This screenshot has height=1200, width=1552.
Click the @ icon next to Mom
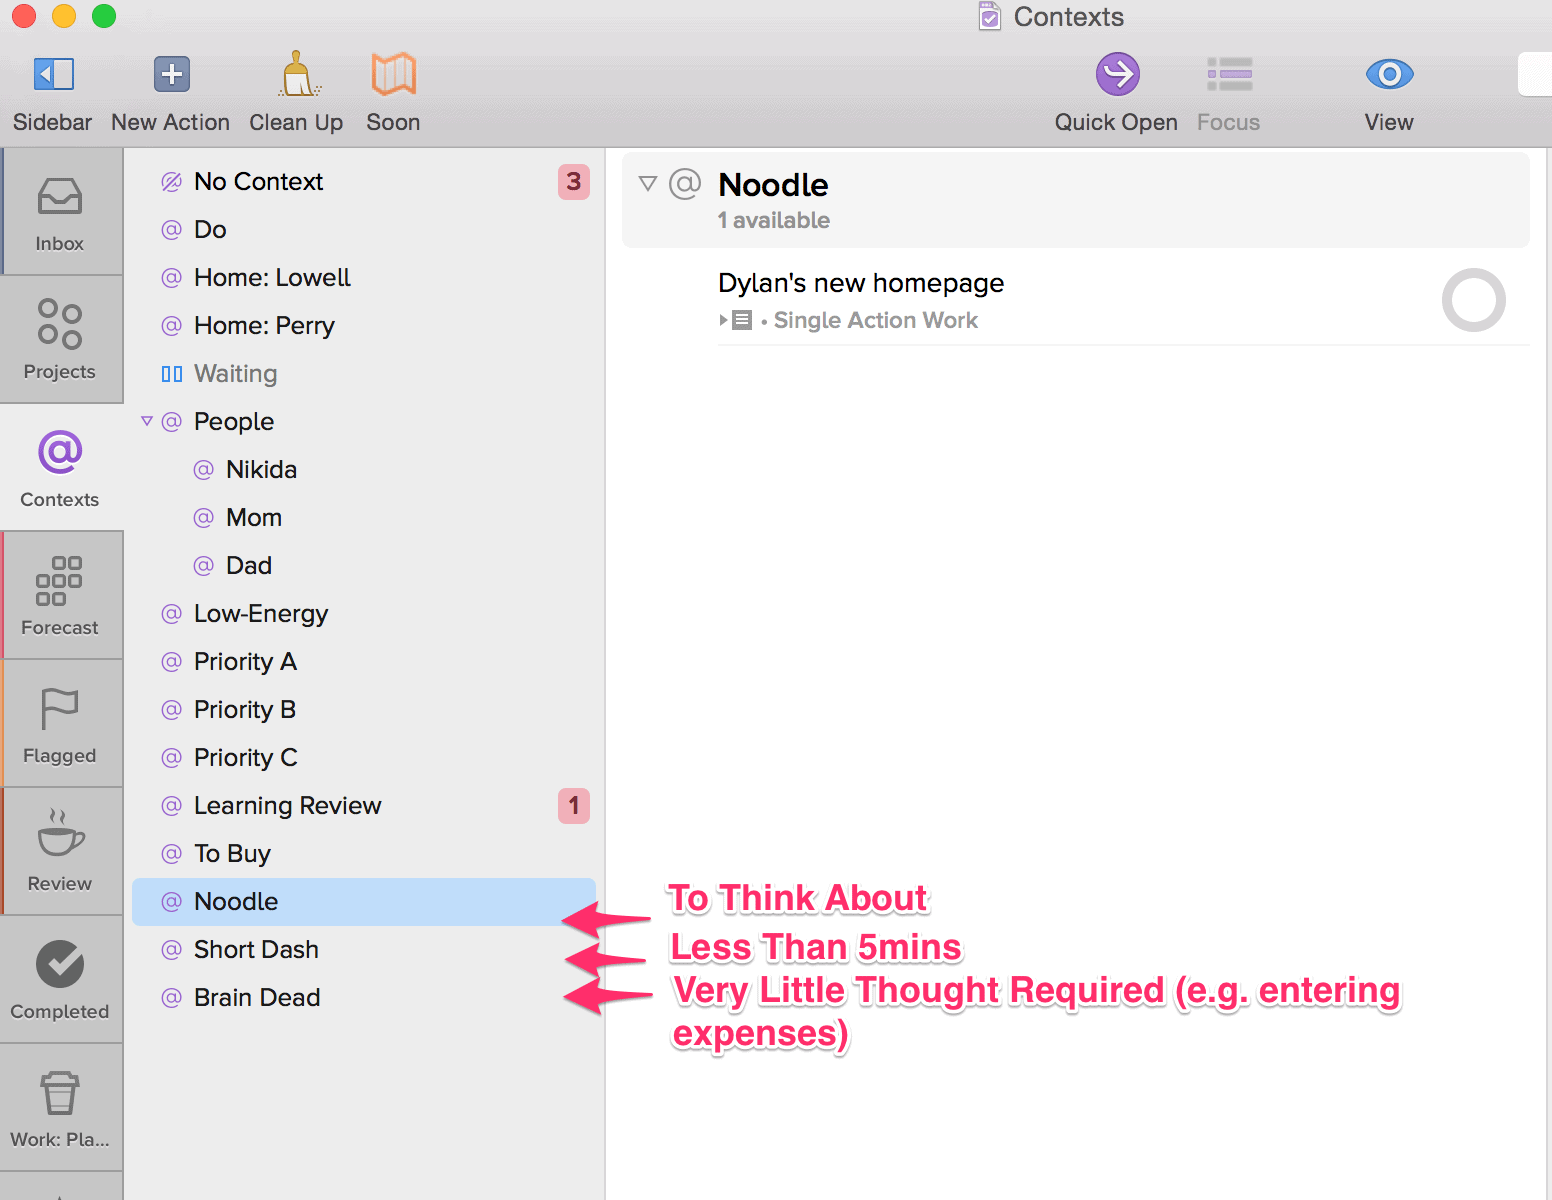click(204, 518)
